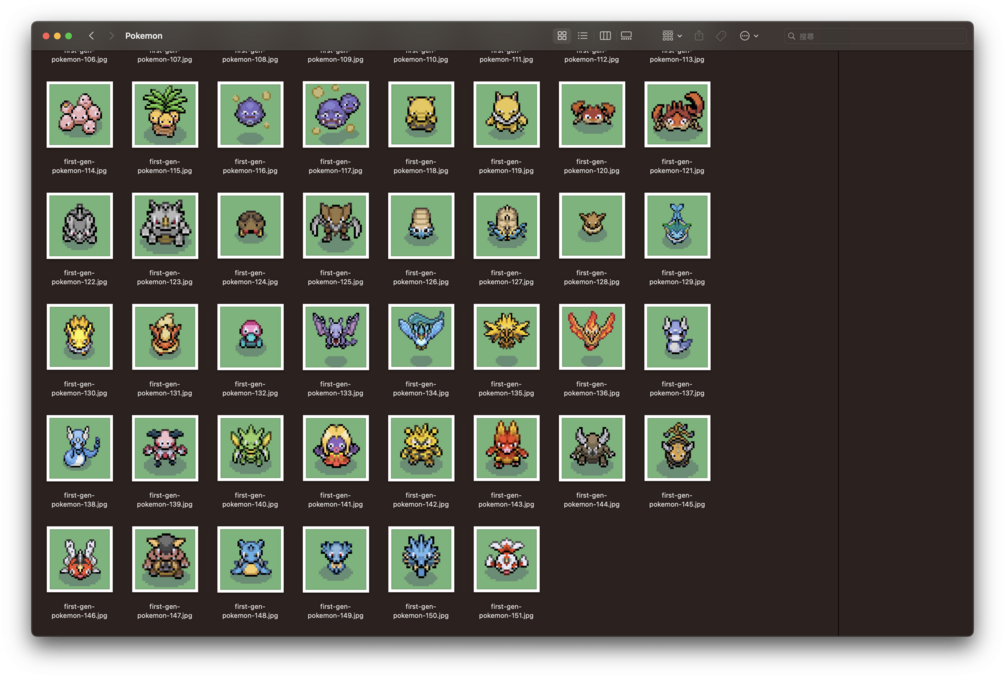The width and height of the screenshot is (1005, 678).
Task: Select thumbnail first-gen-pokemon-128.jpg
Action: pyautogui.click(x=592, y=226)
